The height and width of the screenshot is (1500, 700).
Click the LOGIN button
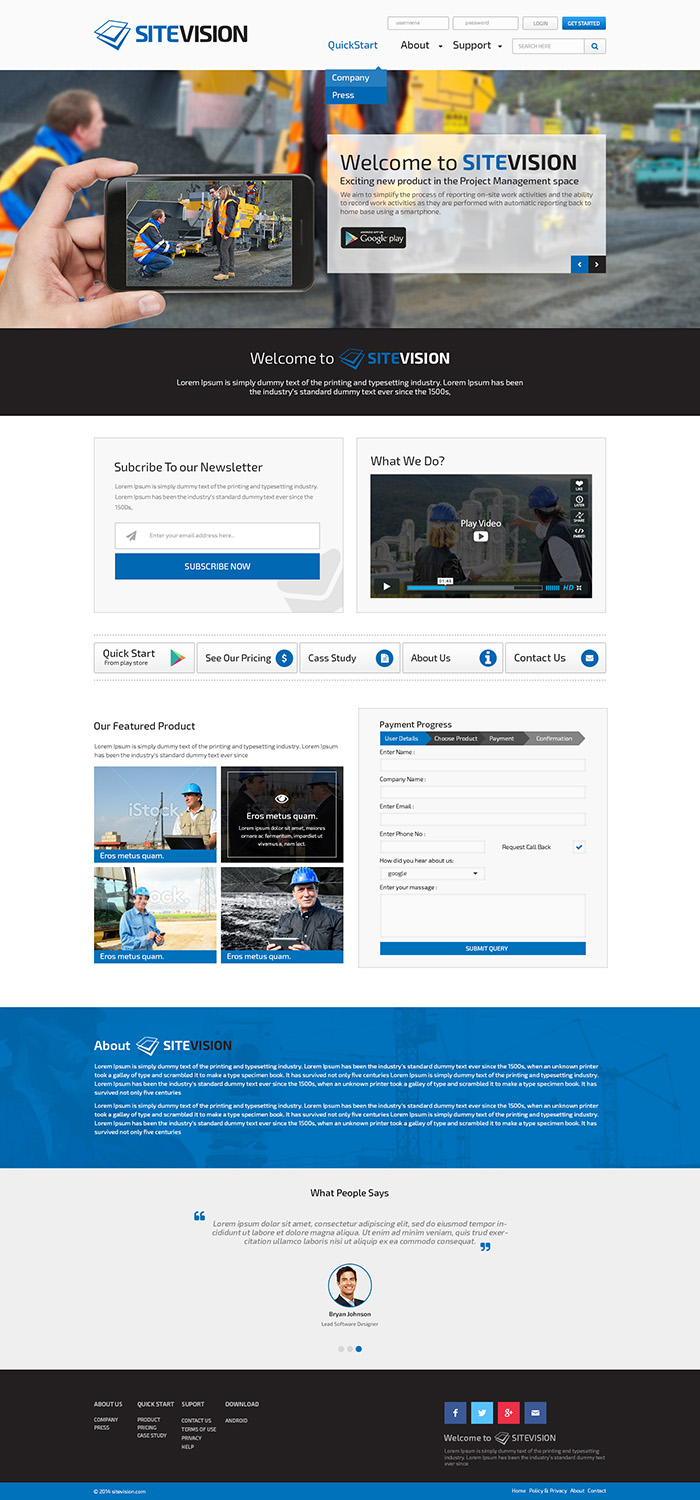(x=540, y=23)
